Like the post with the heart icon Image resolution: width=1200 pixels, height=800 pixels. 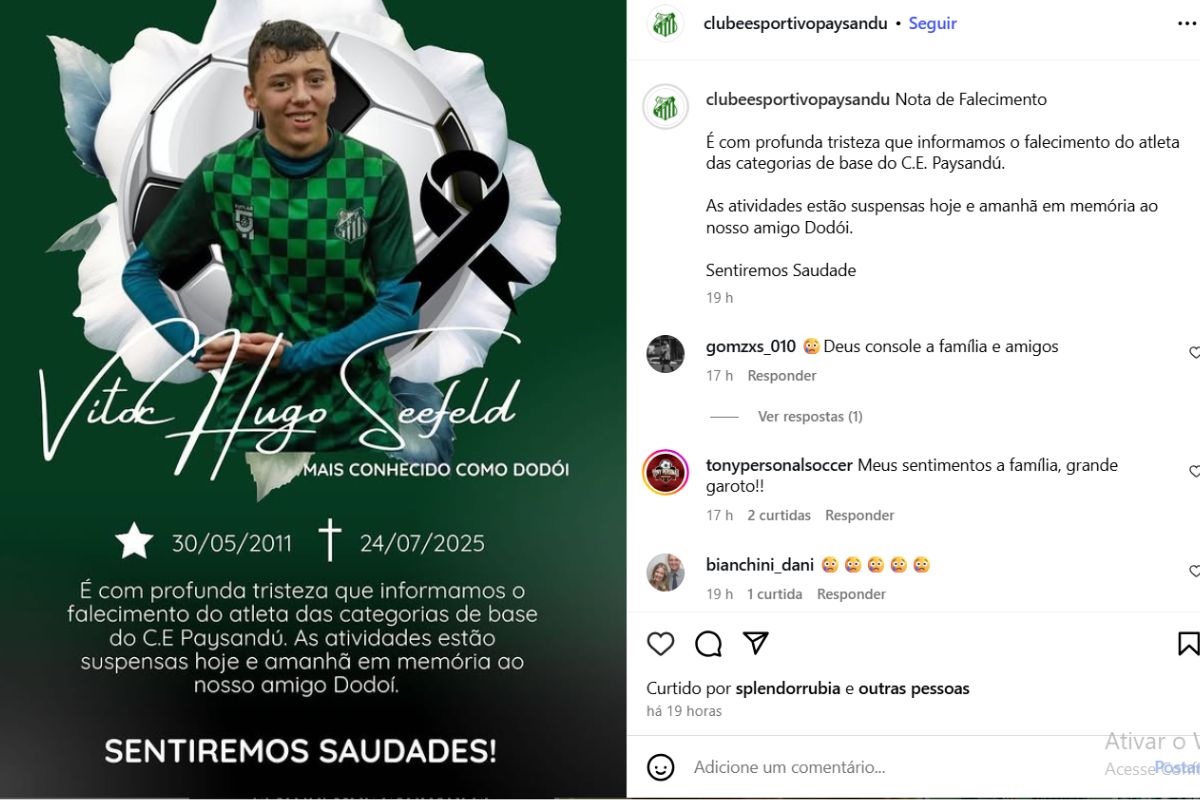pos(660,643)
